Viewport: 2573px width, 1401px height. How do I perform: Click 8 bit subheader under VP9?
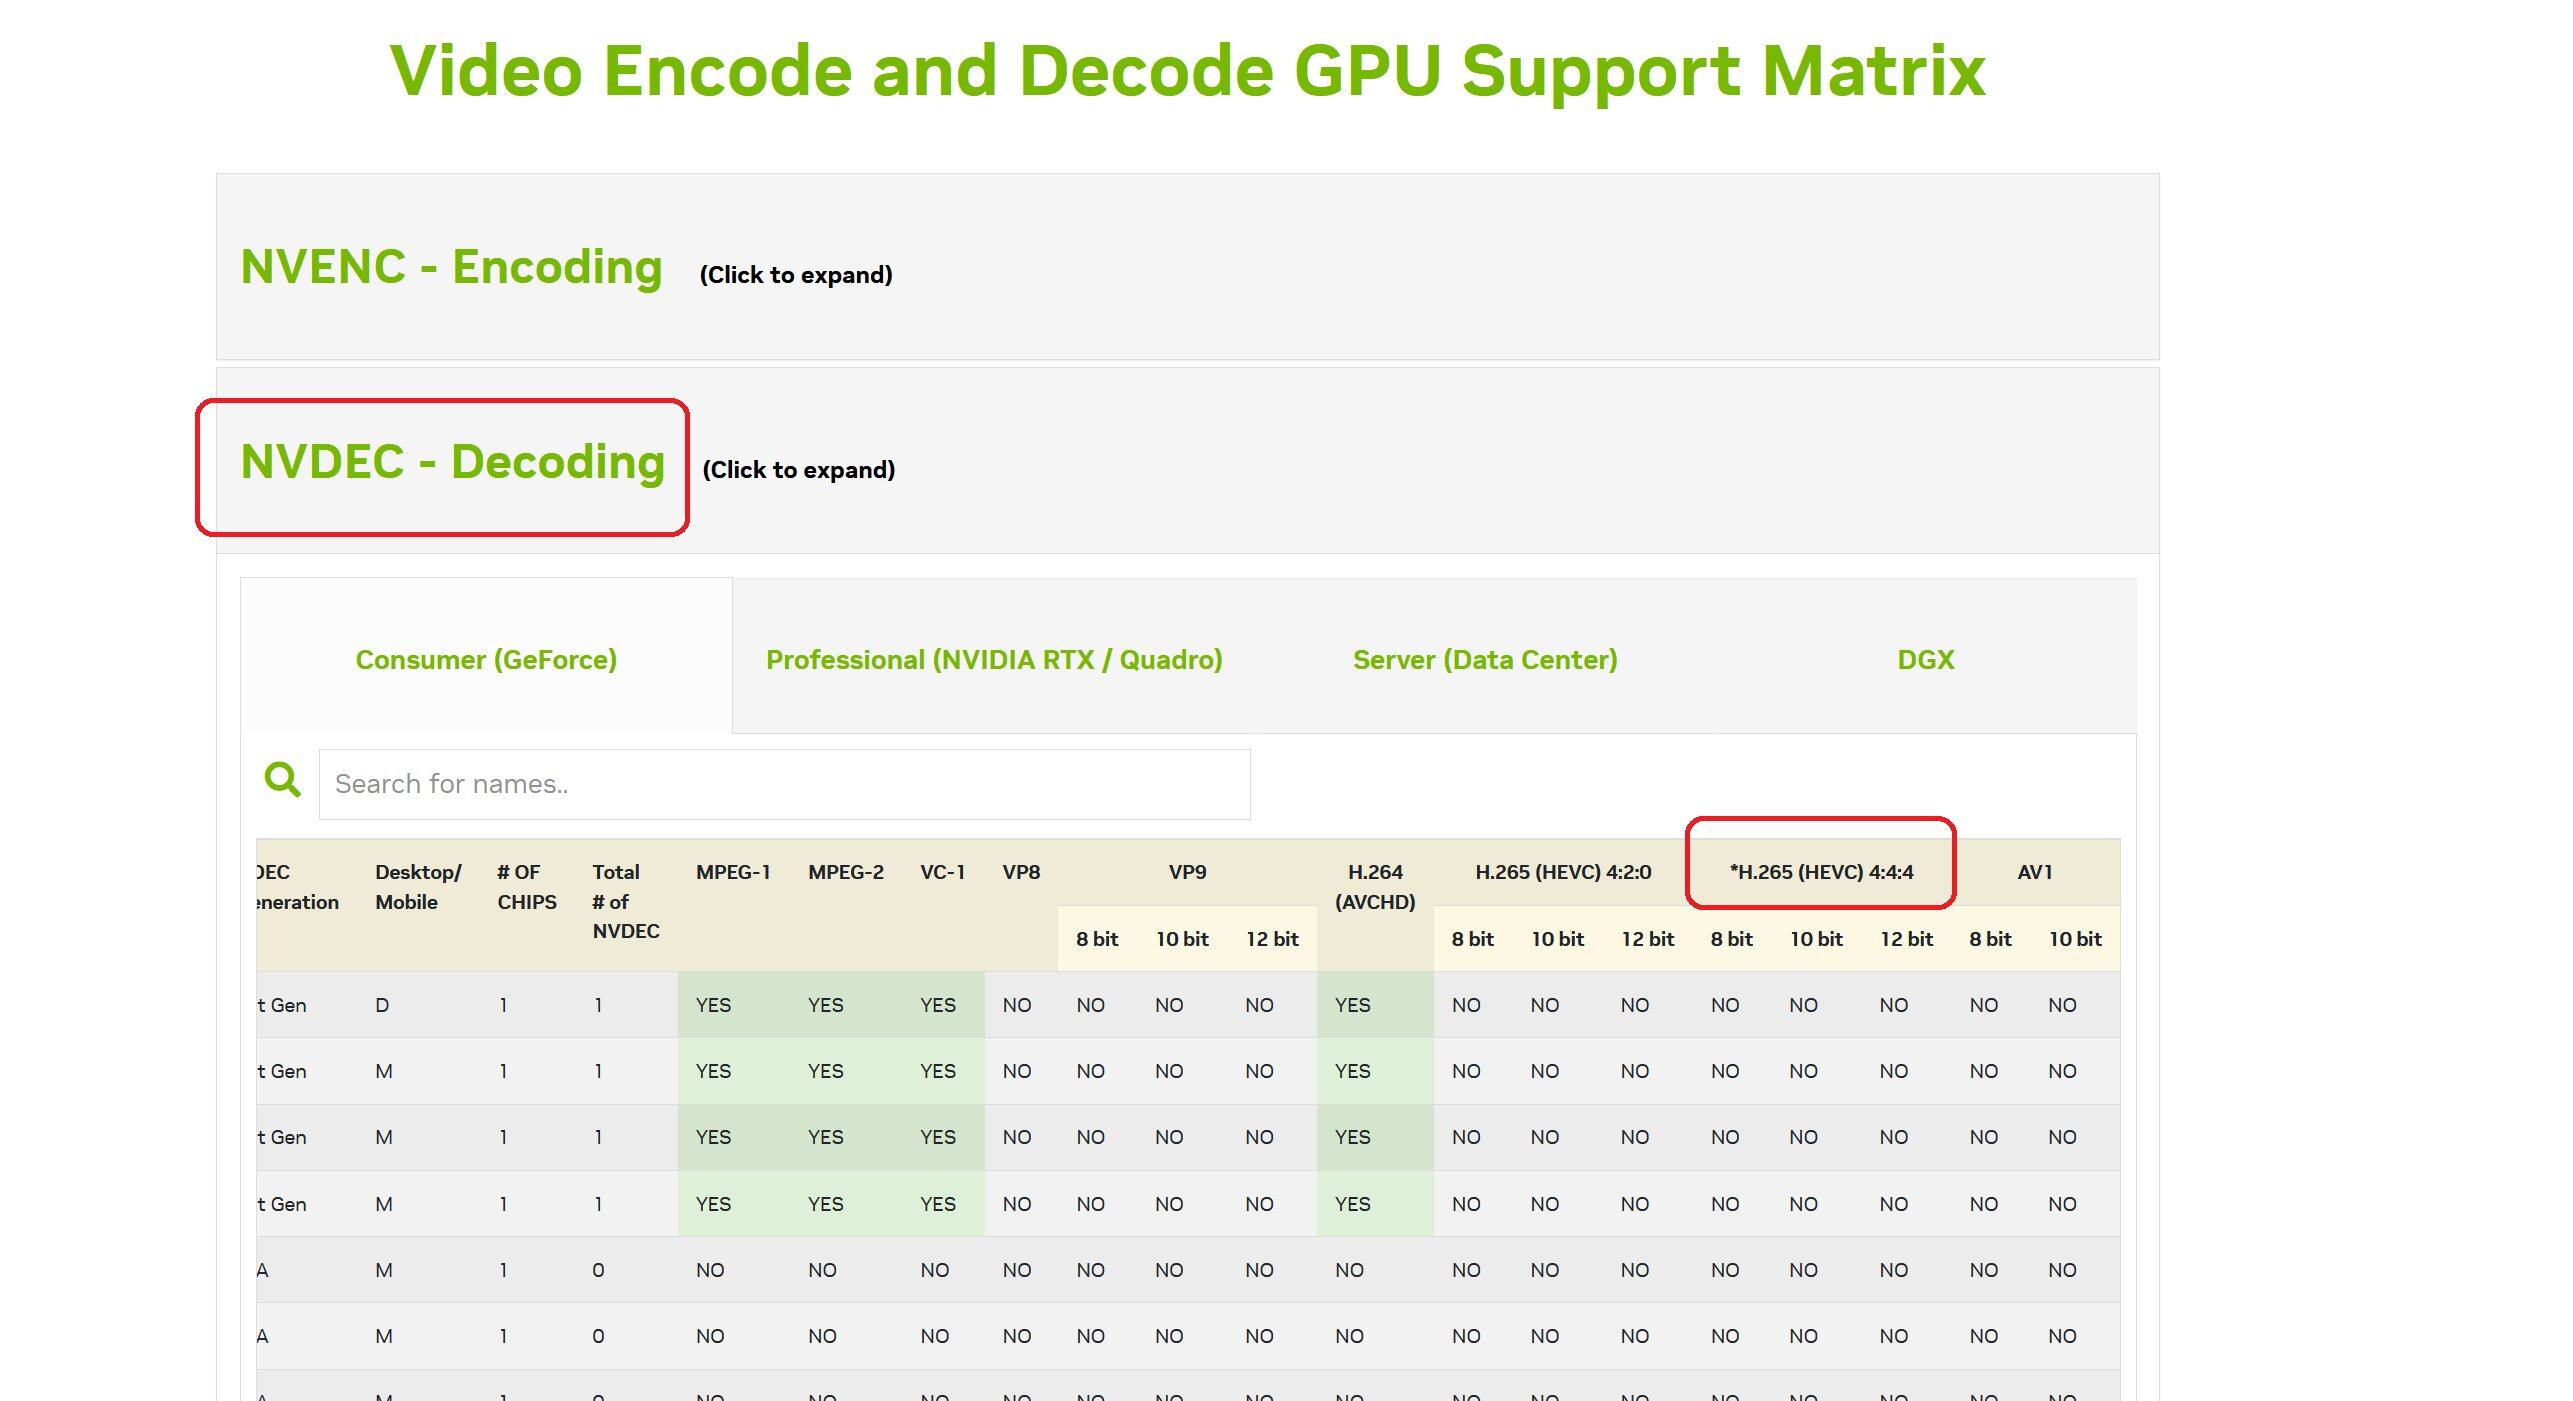pyautogui.click(x=1097, y=939)
